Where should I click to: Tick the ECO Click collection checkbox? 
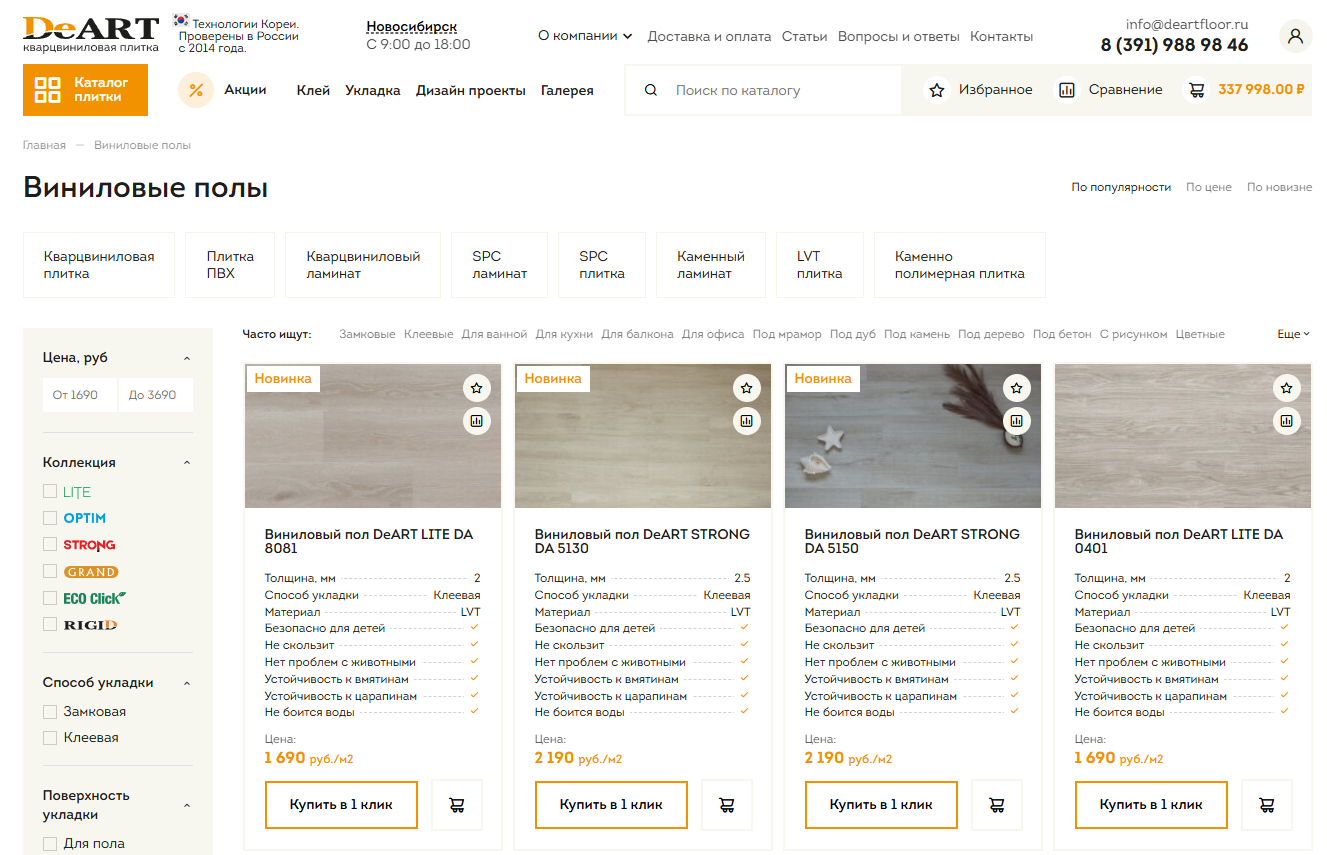pyautogui.click(x=50, y=598)
